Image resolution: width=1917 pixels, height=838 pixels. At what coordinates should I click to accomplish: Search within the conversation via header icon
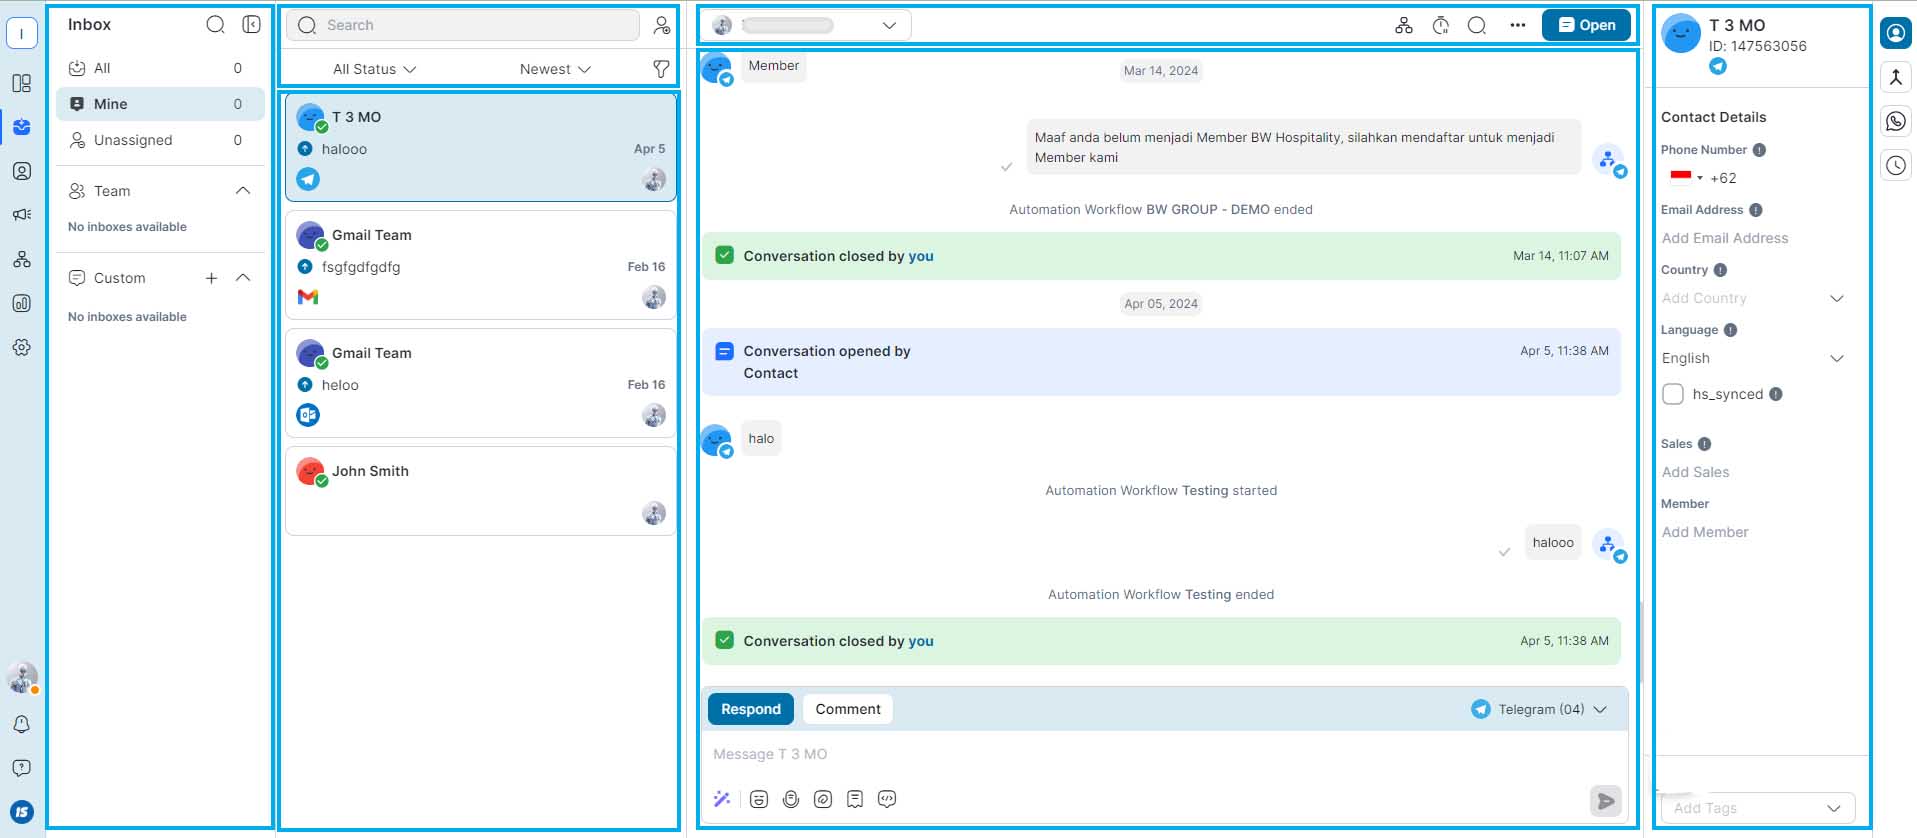point(1477,26)
